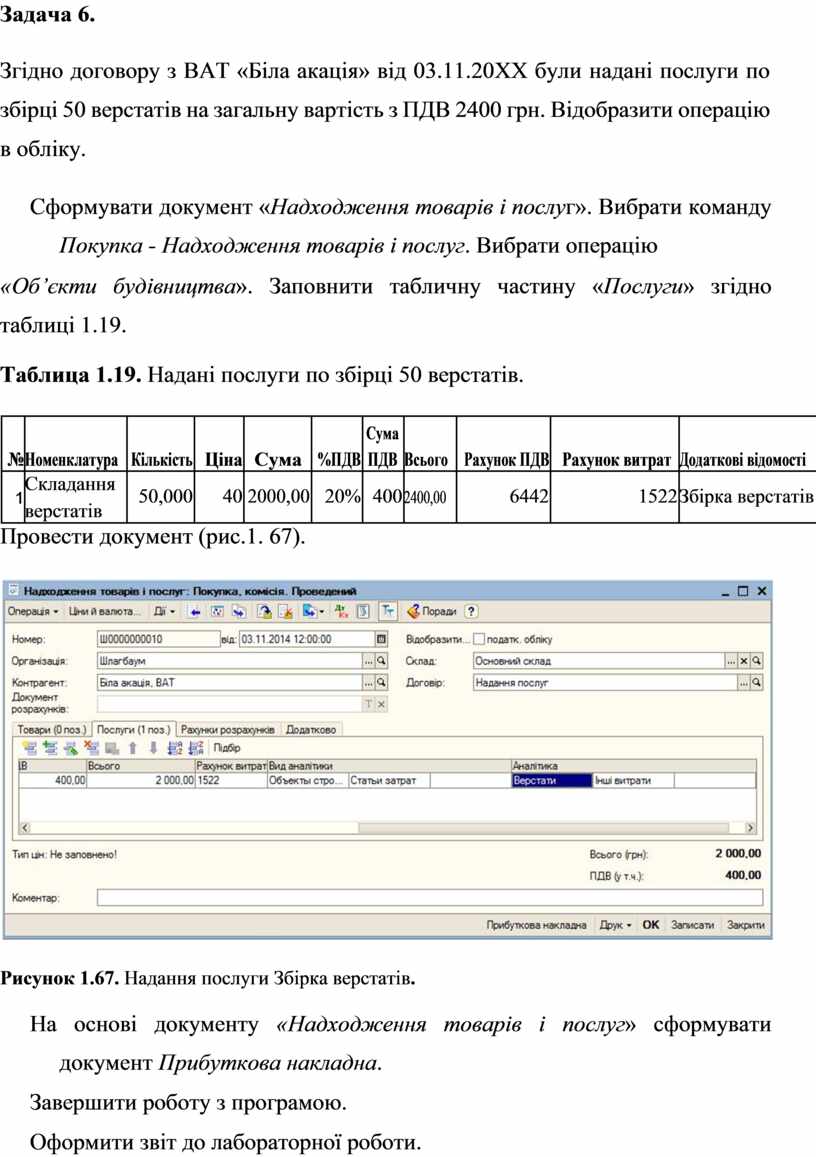Click the Збірка верстатів cell in Таблиця 1.19

point(747,497)
